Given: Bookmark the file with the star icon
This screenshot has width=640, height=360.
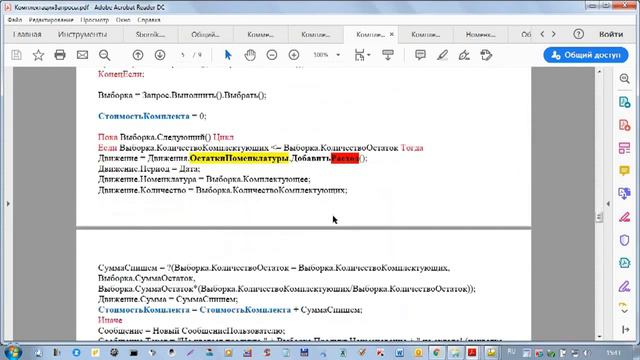Looking at the screenshot, I should coord(38,55).
